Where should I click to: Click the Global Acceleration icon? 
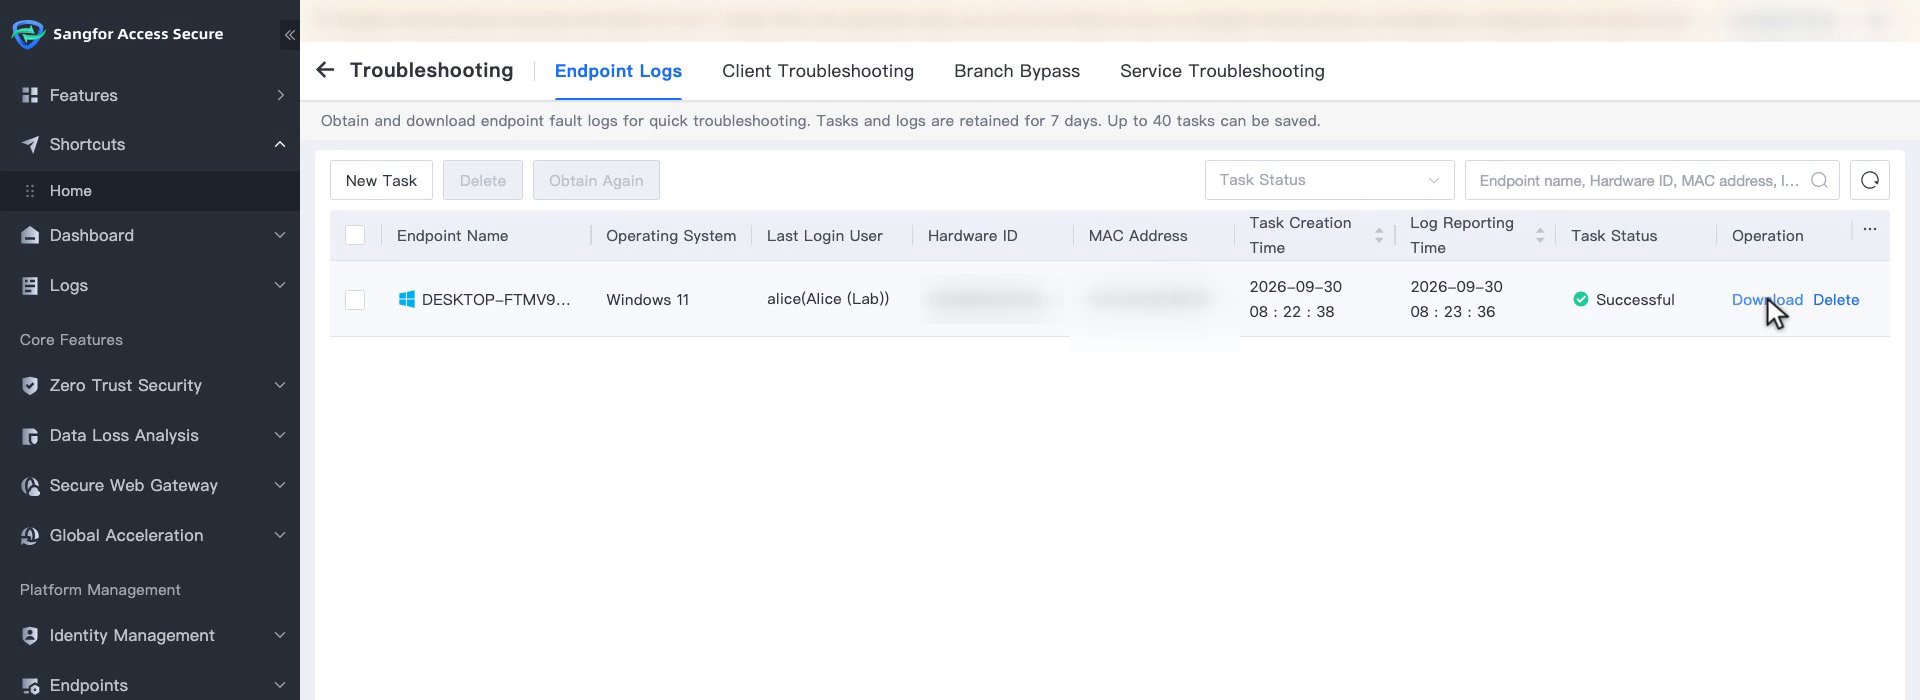[x=30, y=535]
